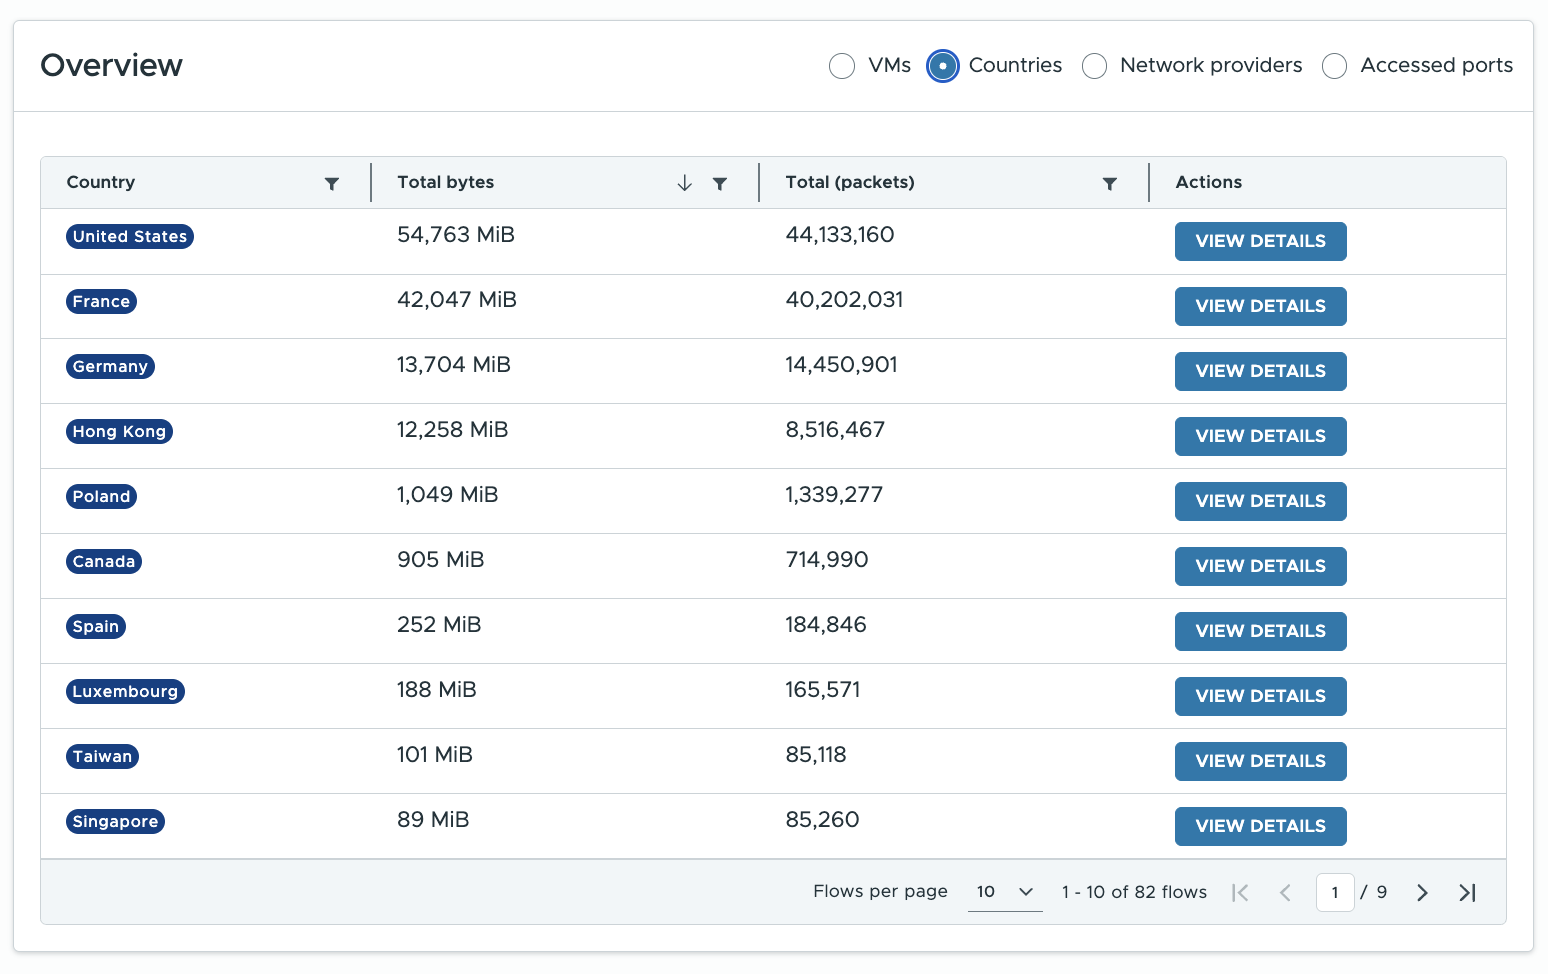Open the Total (packets) column filter

[1109, 183]
